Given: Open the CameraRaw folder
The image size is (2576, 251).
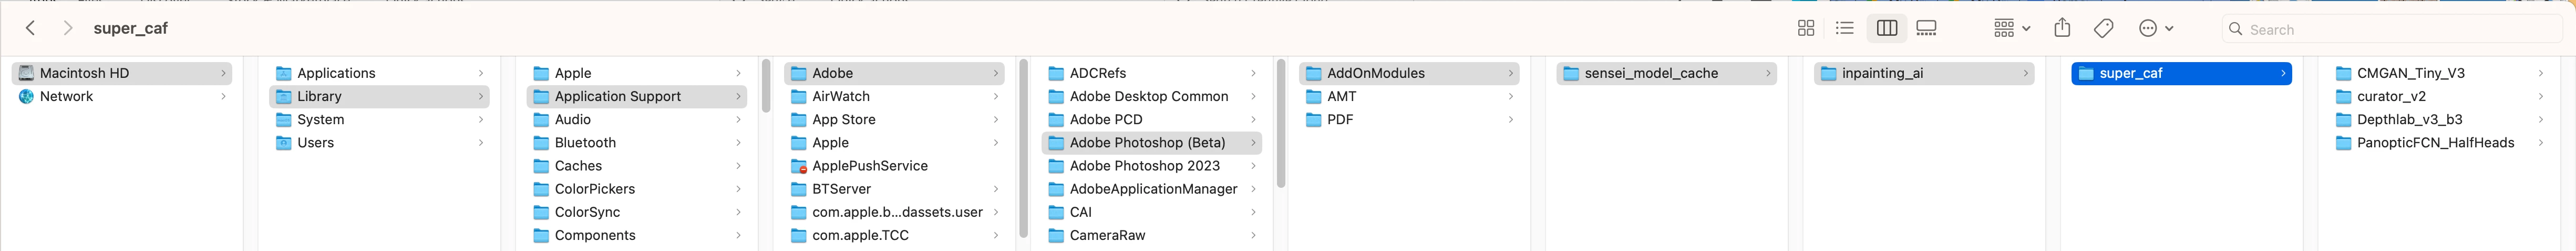Looking at the screenshot, I should 1152,235.
